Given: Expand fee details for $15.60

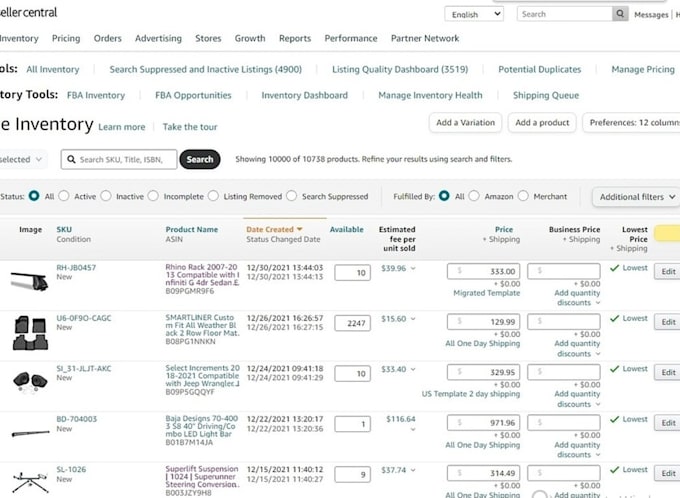Looking at the screenshot, I should point(413,319).
